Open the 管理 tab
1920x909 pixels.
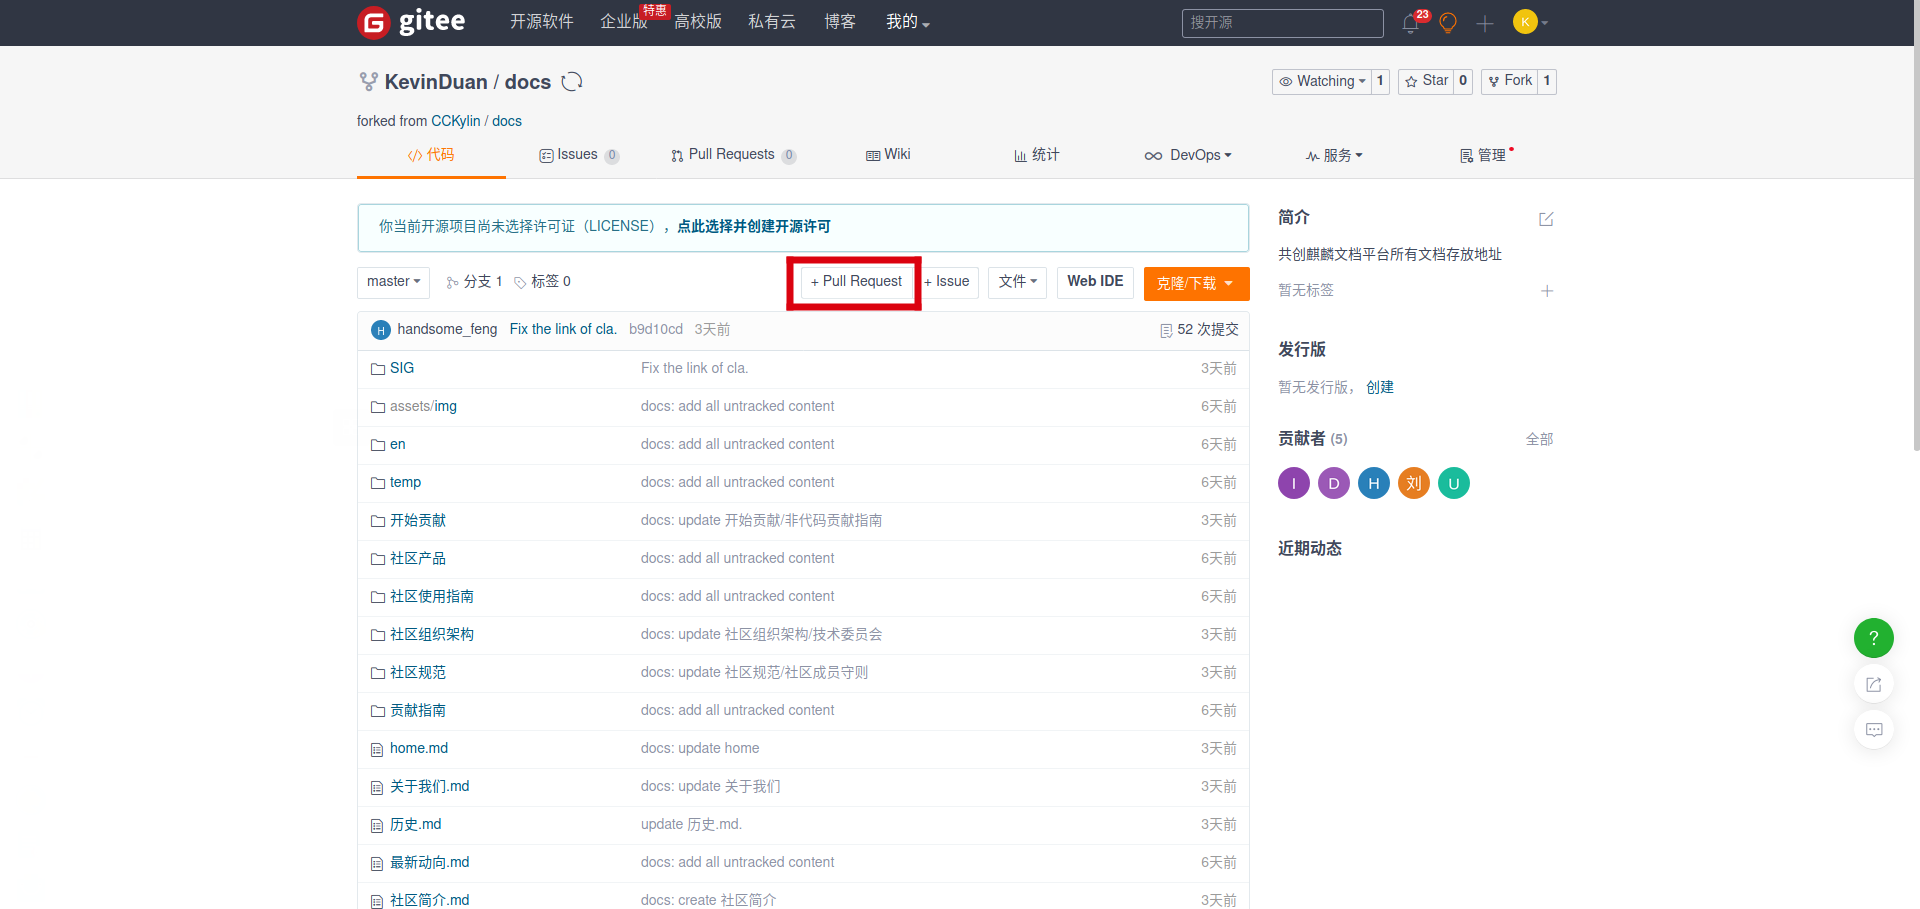(x=1484, y=155)
